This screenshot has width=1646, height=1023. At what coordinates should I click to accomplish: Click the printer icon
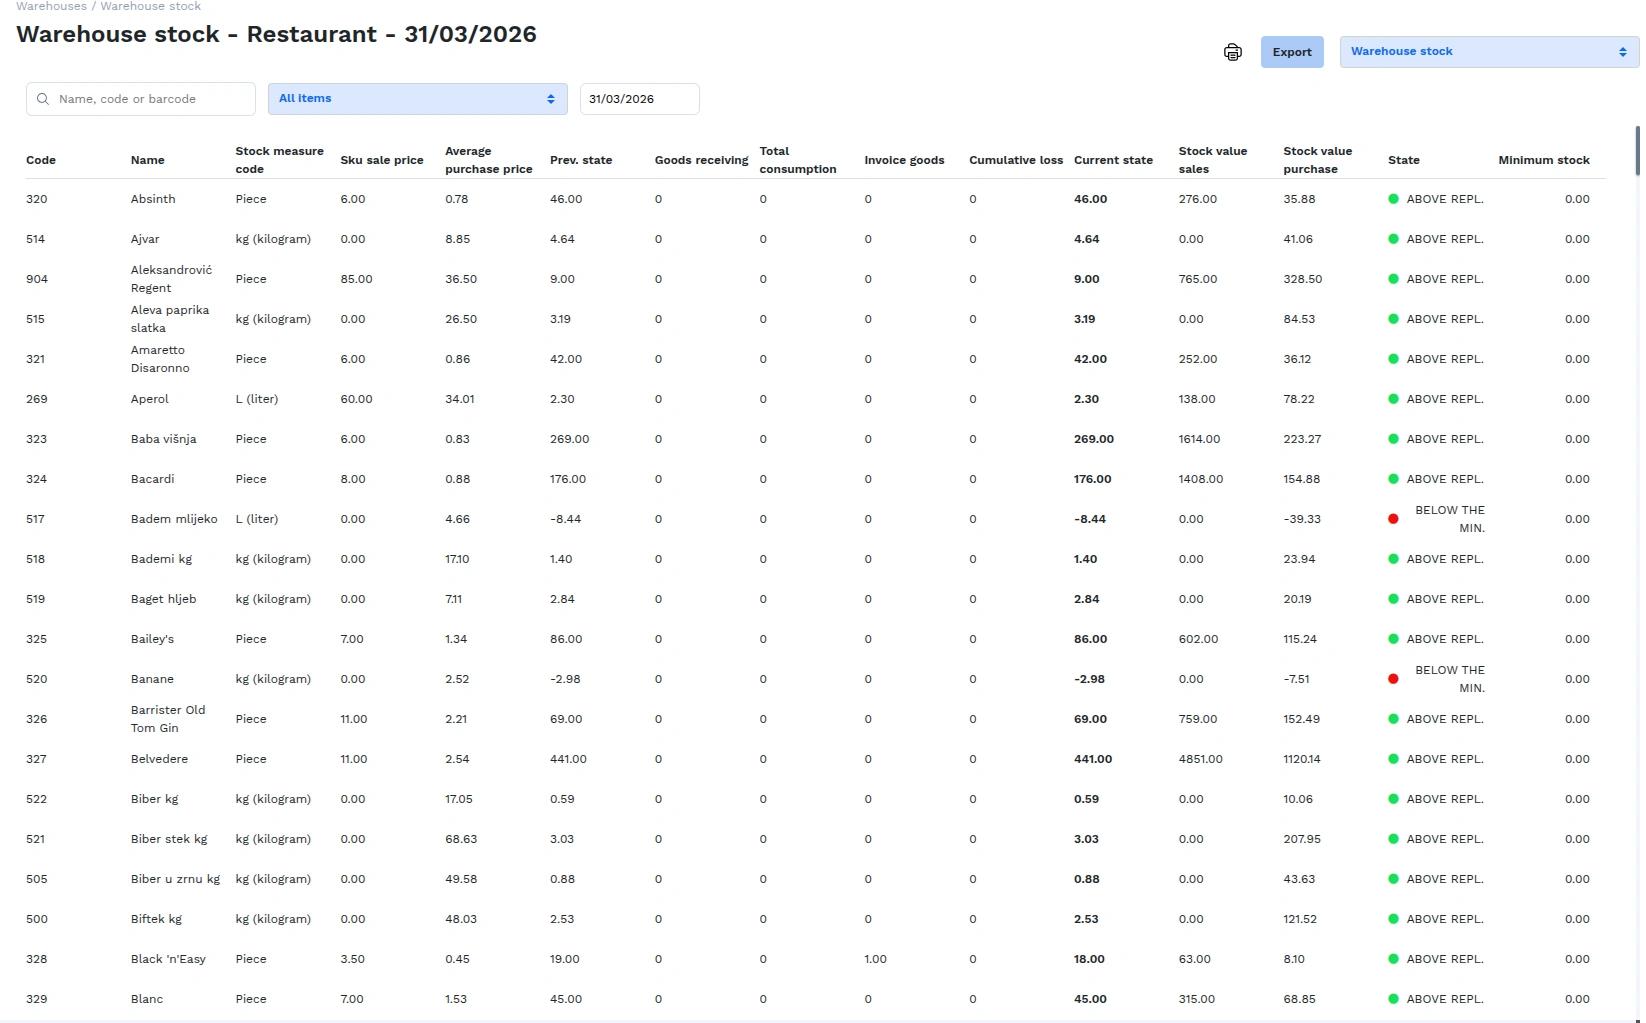point(1232,51)
